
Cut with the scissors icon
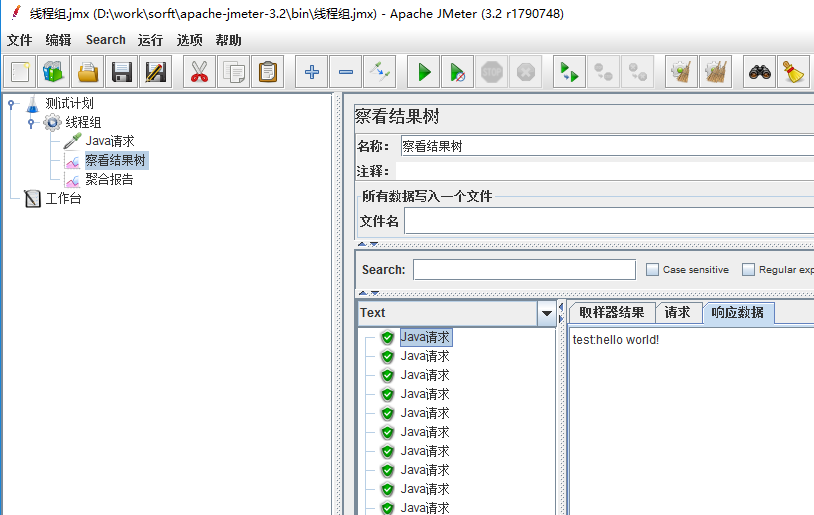(199, 72)
